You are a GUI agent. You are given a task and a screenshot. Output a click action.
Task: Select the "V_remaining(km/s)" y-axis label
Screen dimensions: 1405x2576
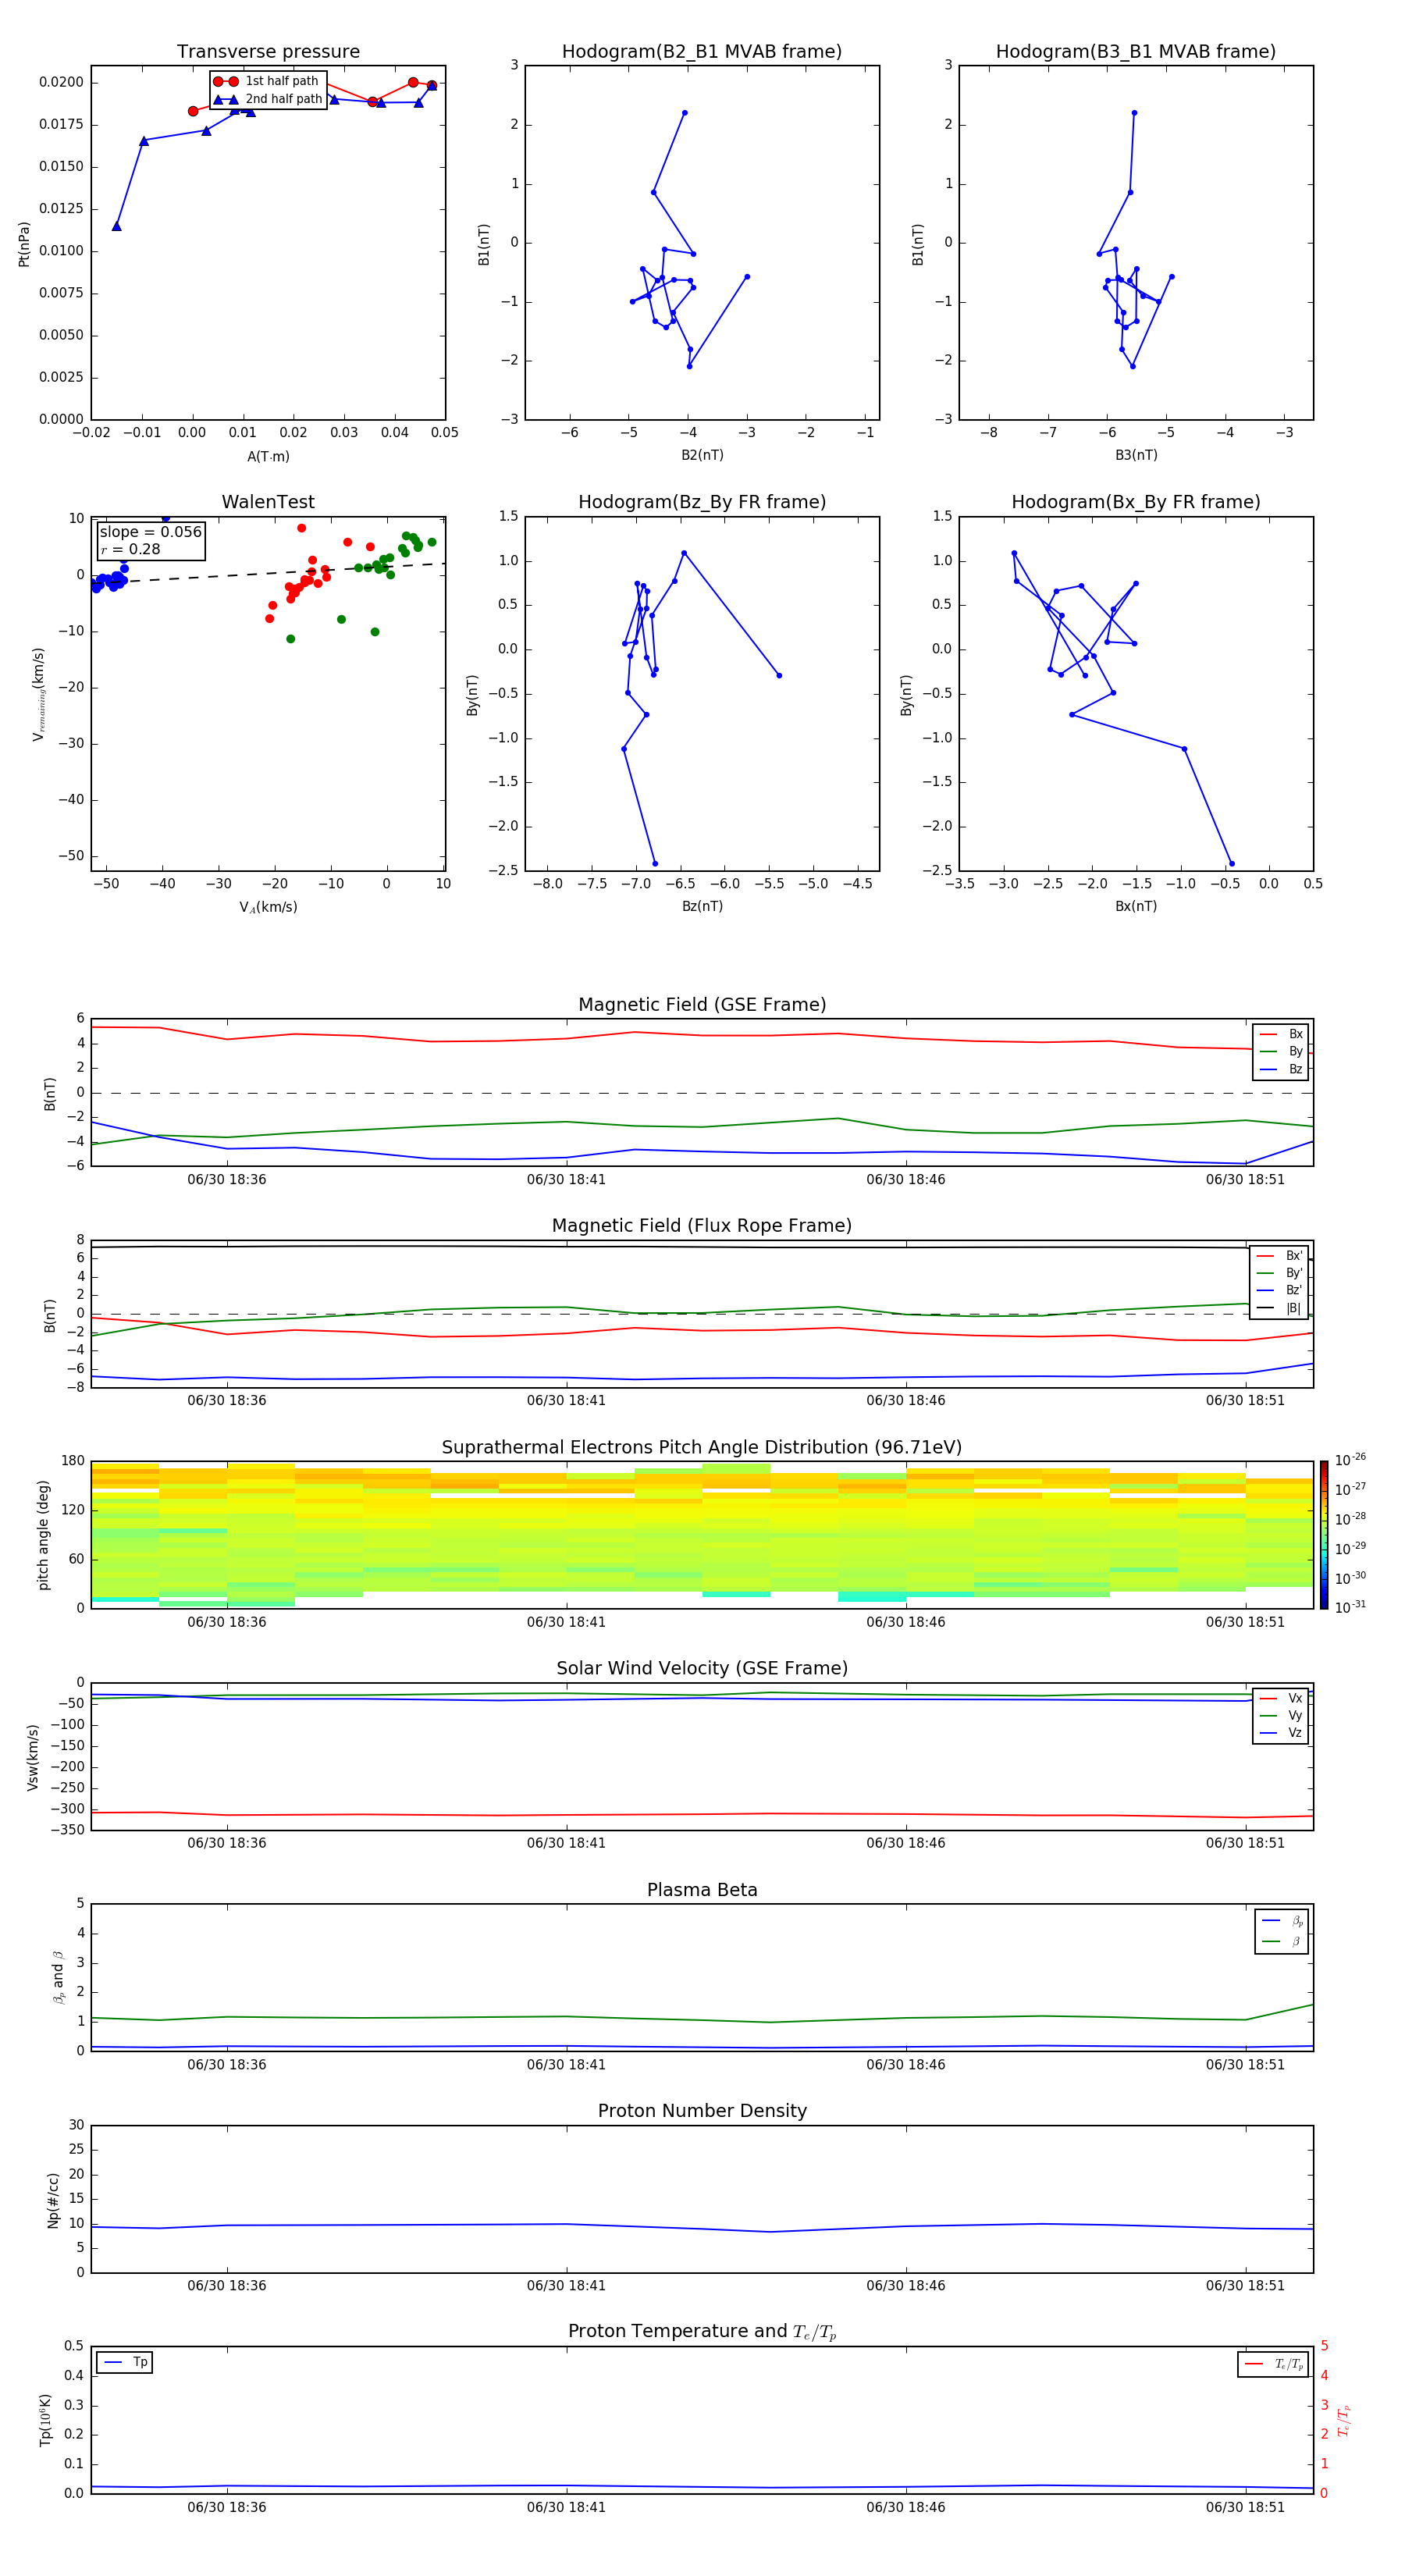[38, 694]
